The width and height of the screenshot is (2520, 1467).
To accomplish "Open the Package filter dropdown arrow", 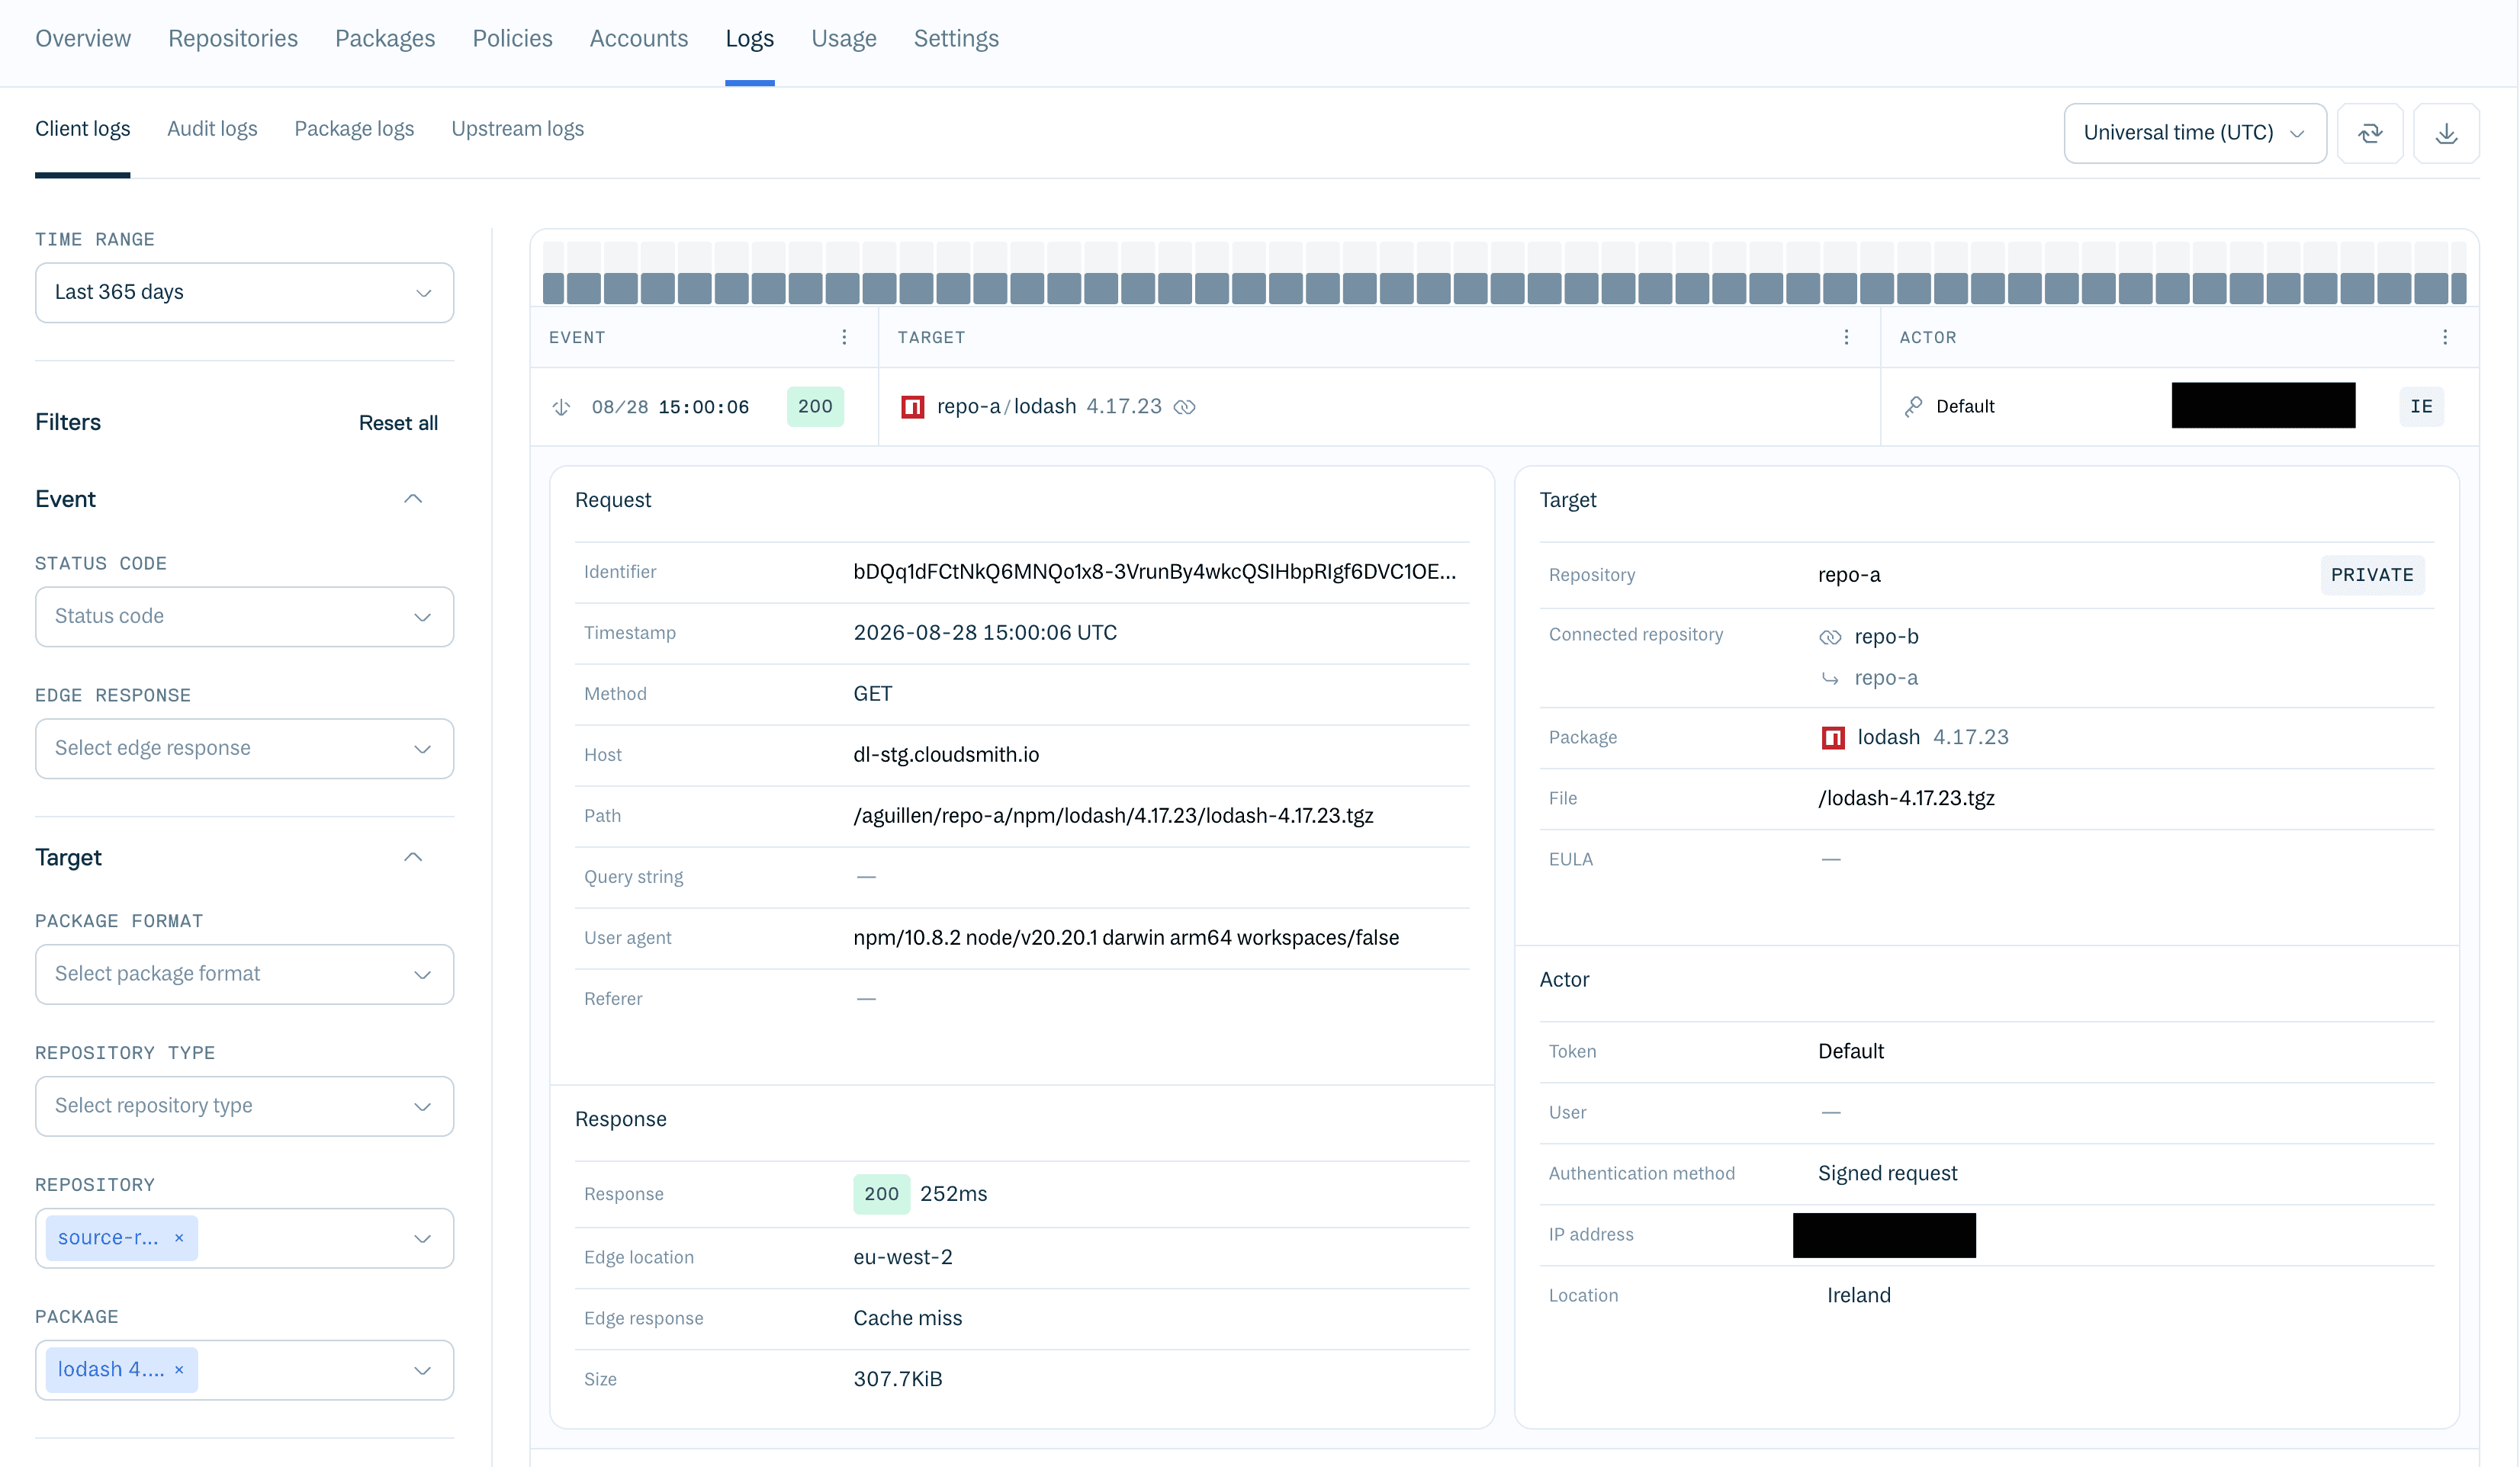I will 422,1370.
